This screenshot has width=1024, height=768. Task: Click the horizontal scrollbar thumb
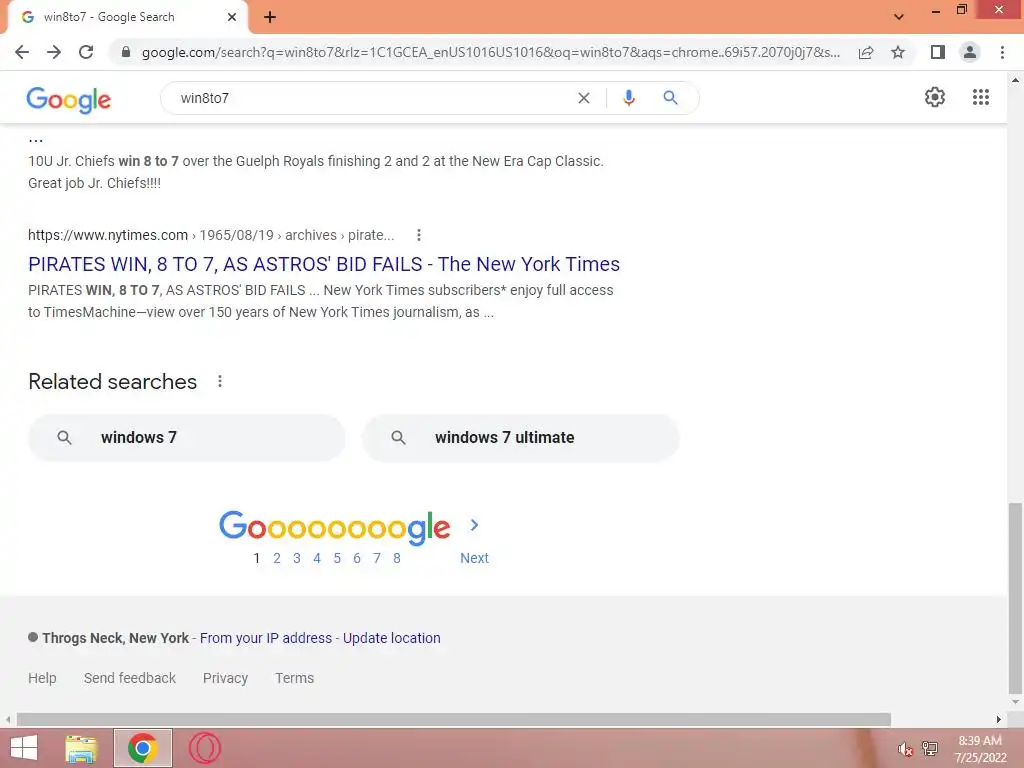point(454,719)
